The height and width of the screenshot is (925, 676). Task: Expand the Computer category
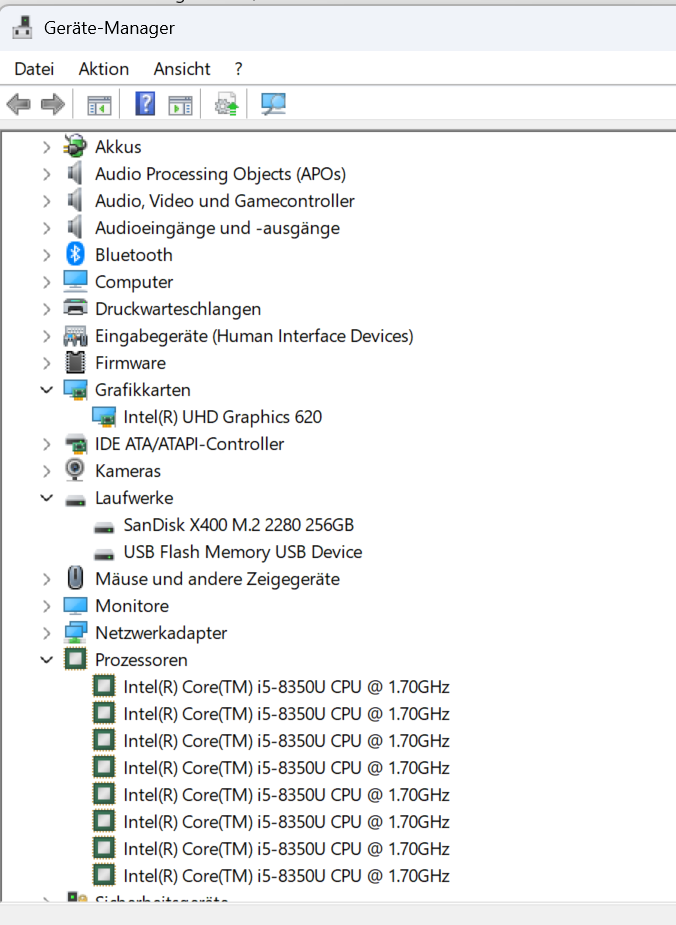(47, 282)
